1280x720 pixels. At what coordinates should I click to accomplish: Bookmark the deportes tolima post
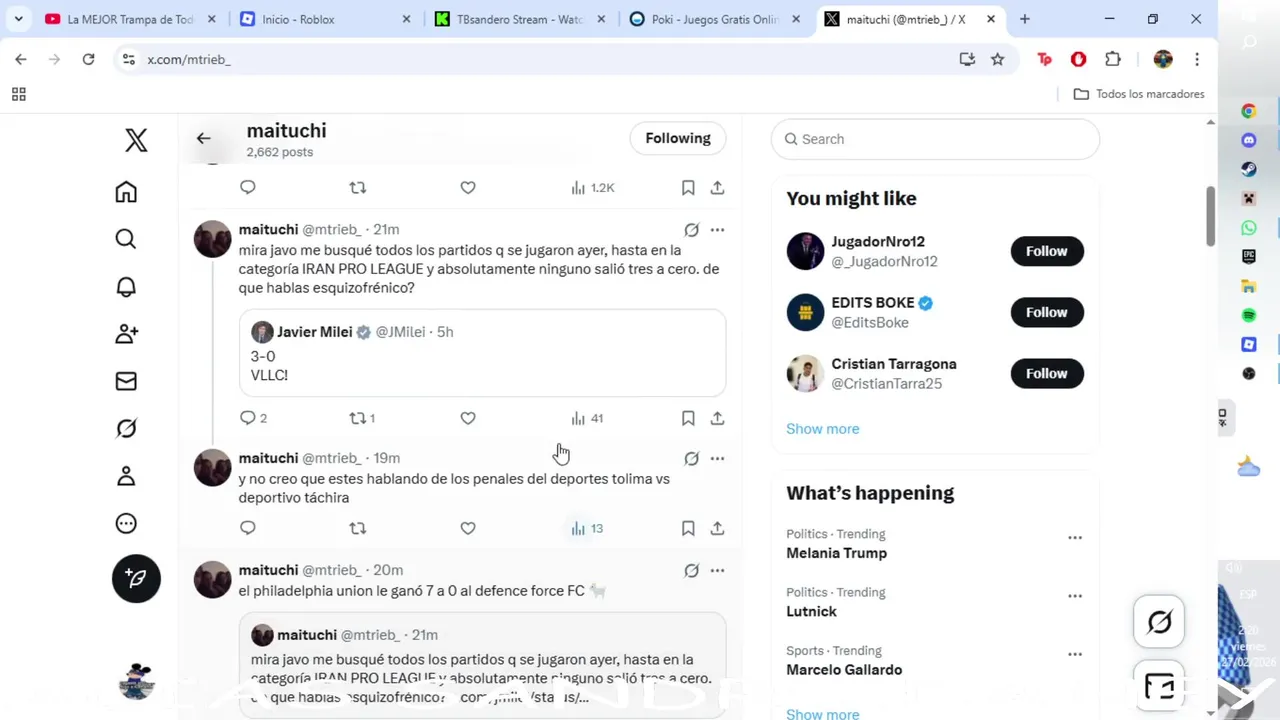click(688, 528)
